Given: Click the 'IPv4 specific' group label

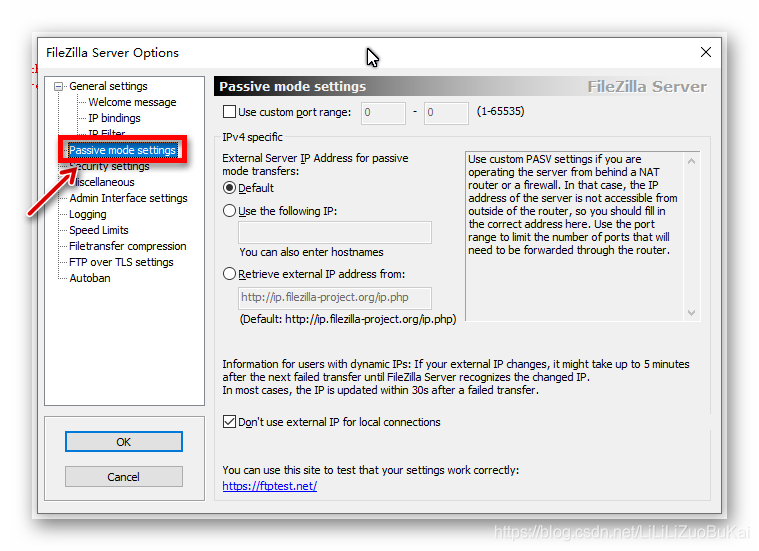Looking at the screenshot, I should (252, 137).
